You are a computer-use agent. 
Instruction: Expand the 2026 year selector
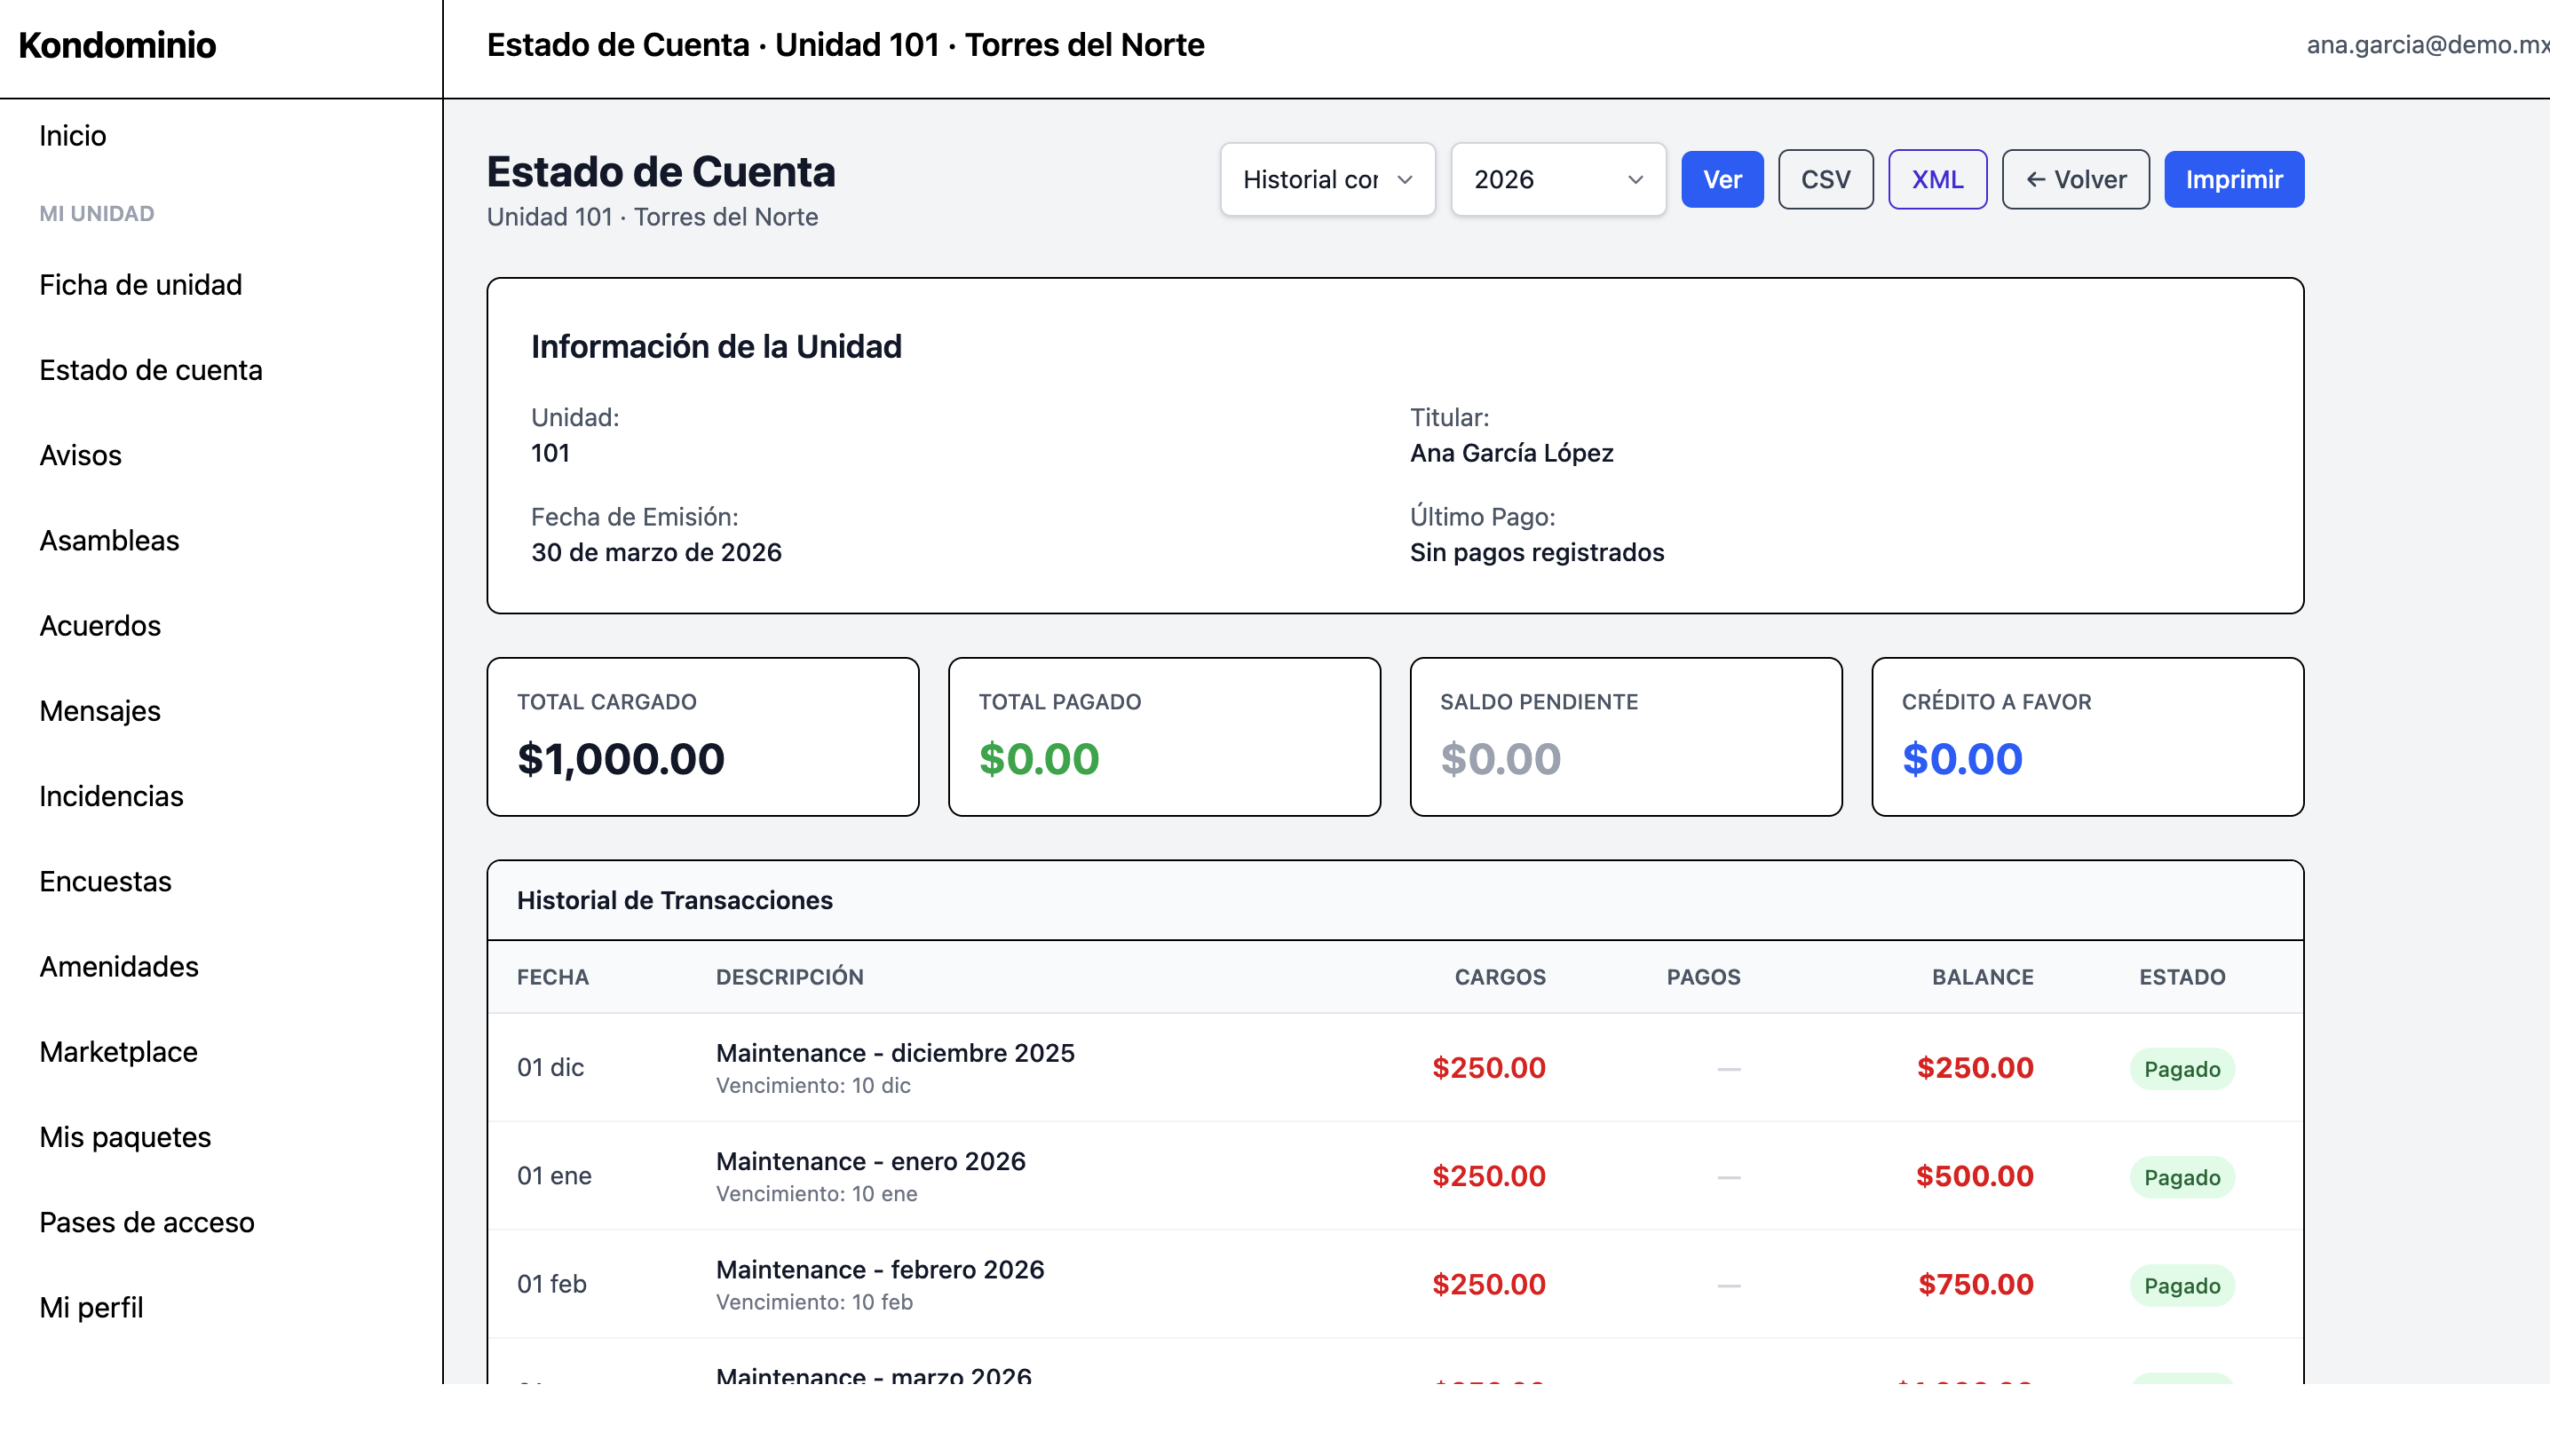pyautogui.click(x=1557, y=180)
